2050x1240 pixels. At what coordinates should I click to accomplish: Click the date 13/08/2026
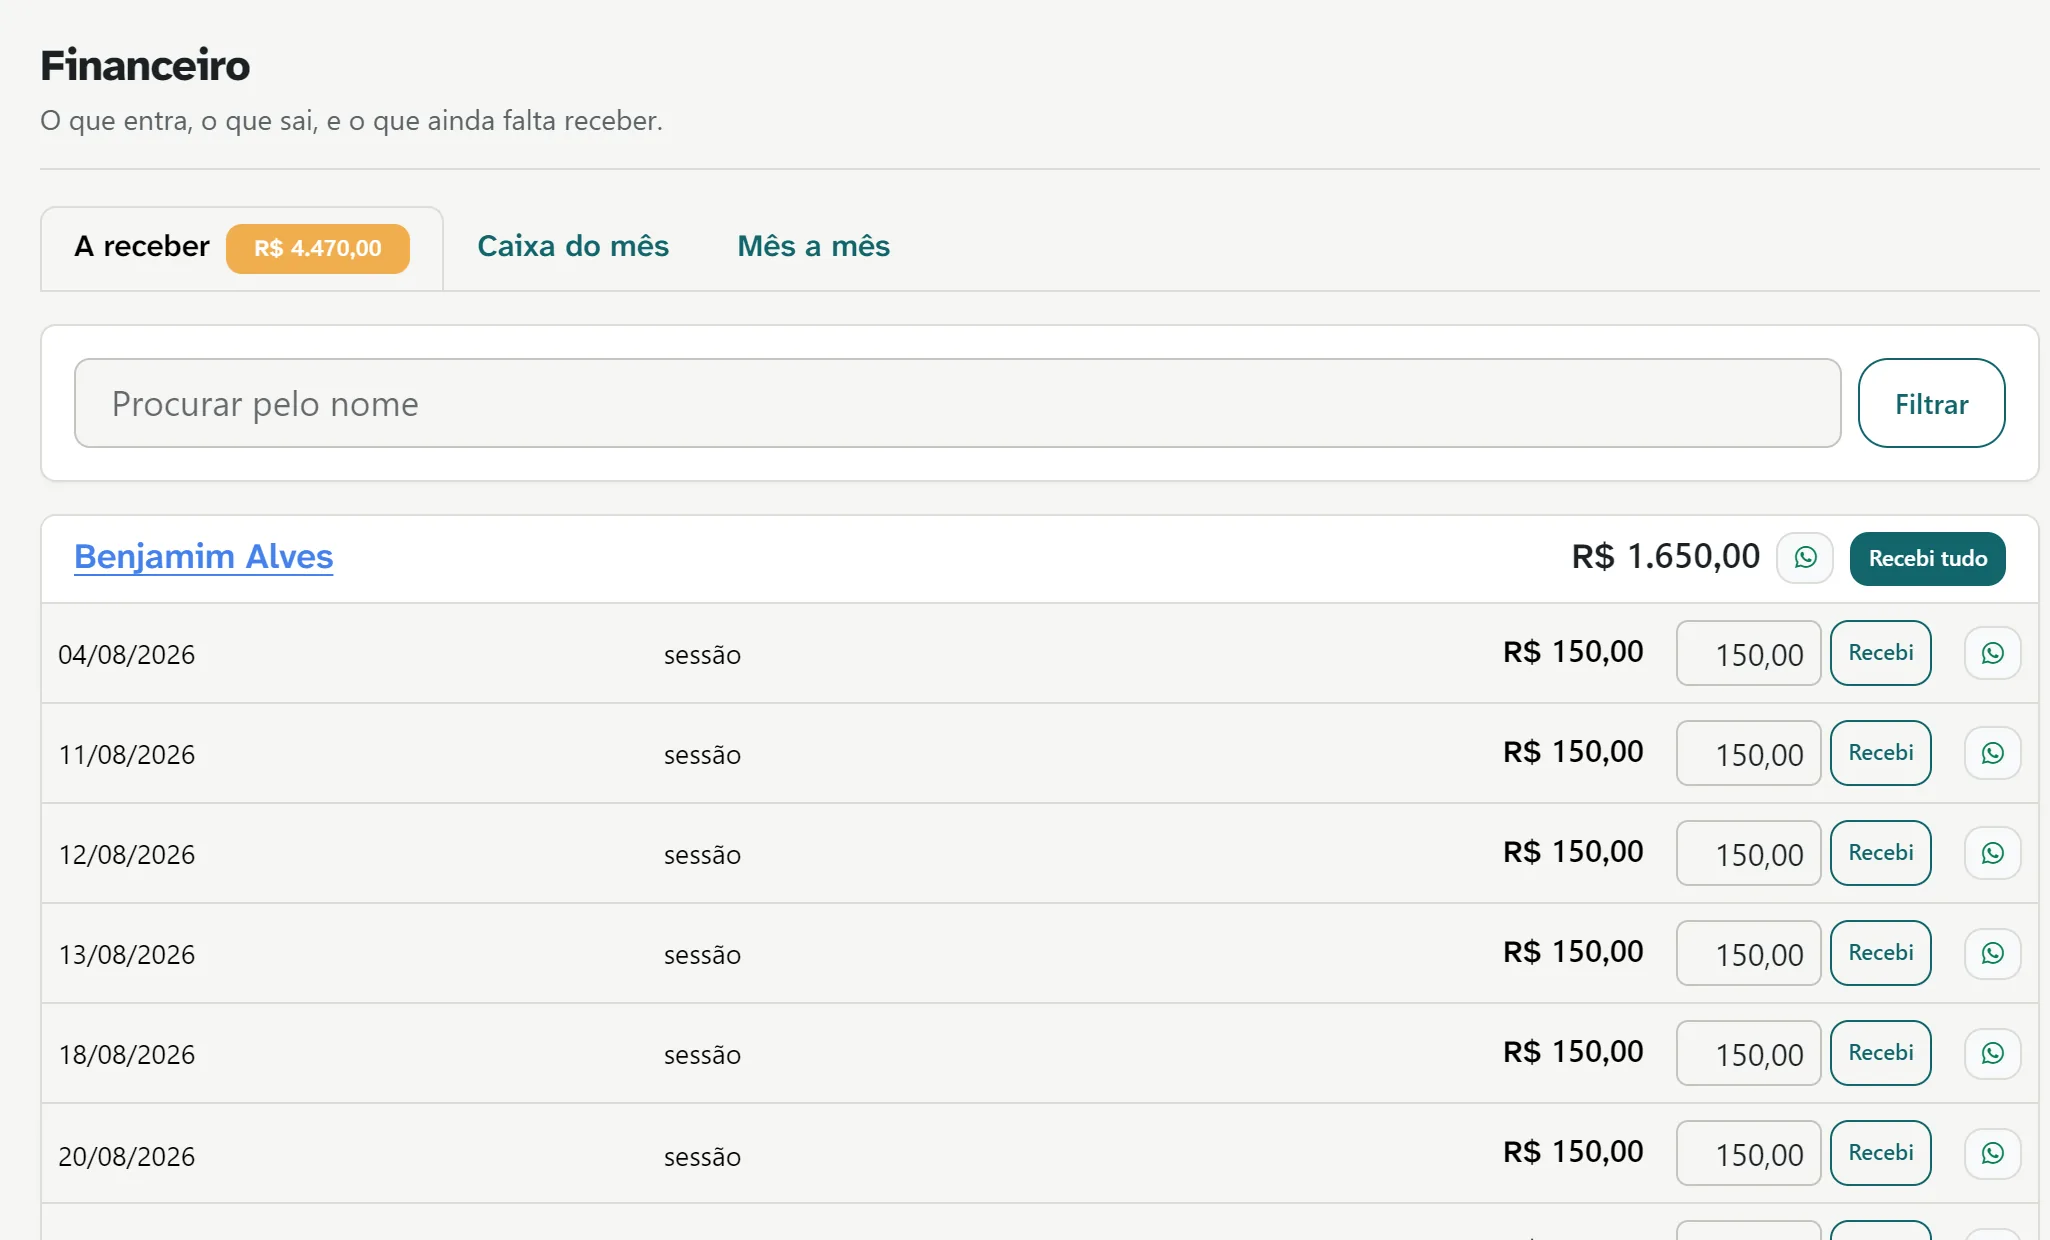tap(126, 955)
